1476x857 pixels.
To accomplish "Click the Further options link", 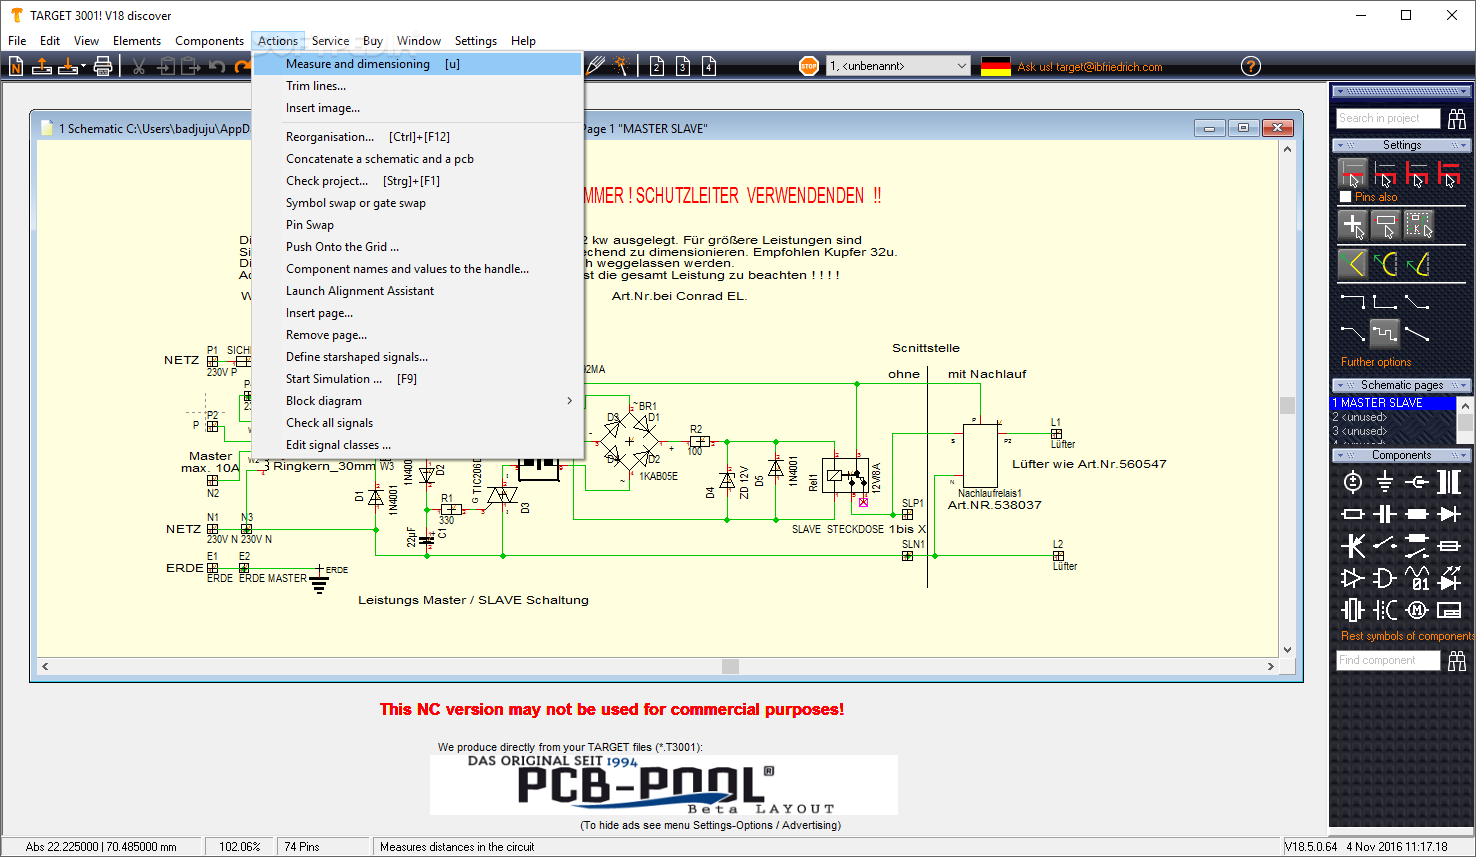I will (x=1376, y=362).
